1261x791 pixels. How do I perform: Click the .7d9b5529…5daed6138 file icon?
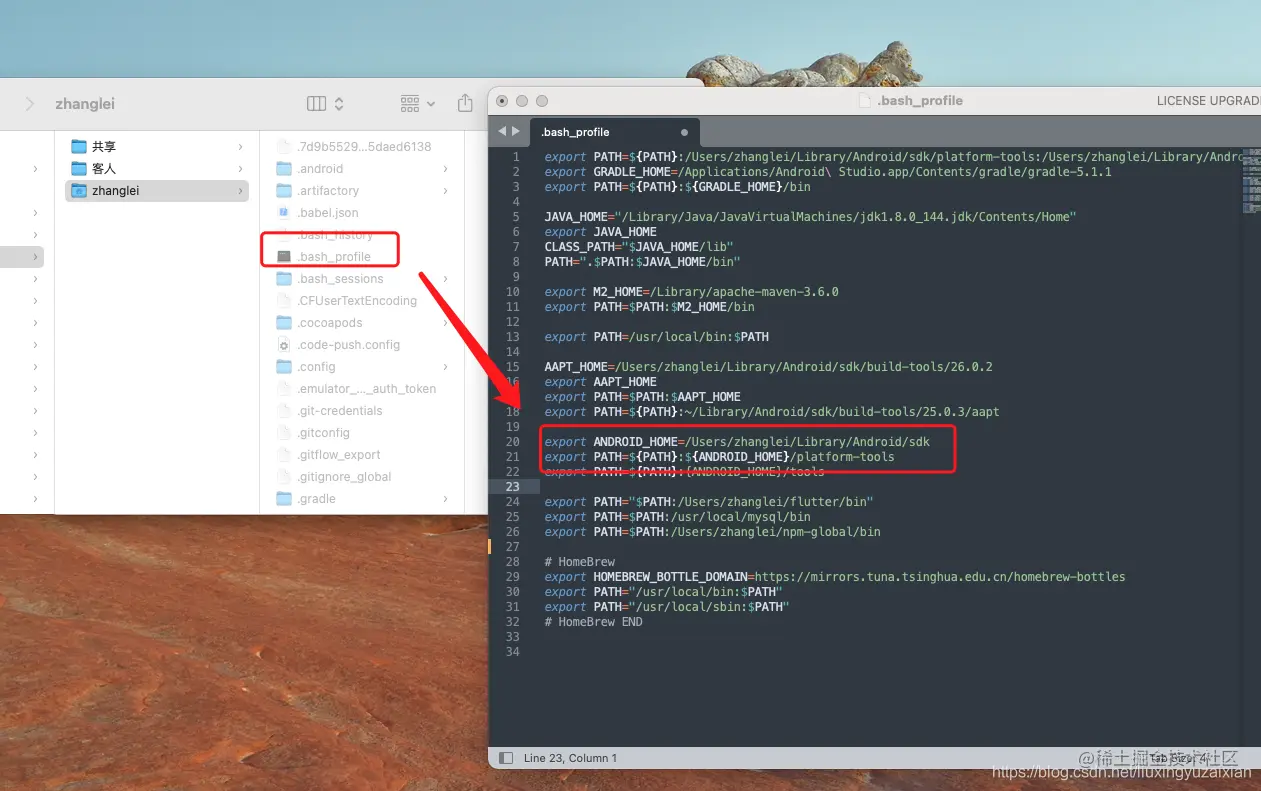coord(284,147)
